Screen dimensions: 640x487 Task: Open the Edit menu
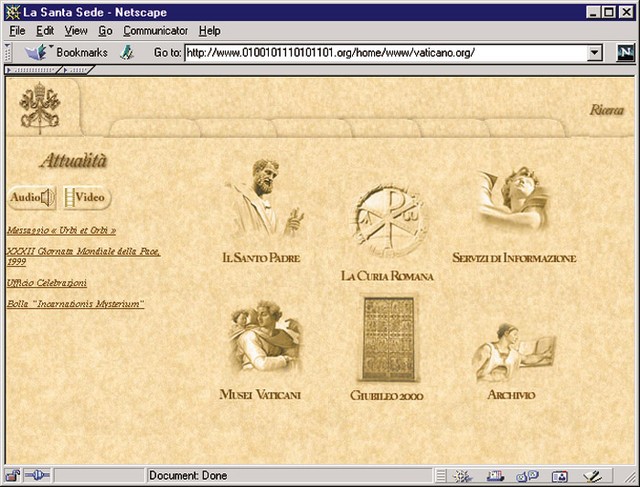coord(45,31)
